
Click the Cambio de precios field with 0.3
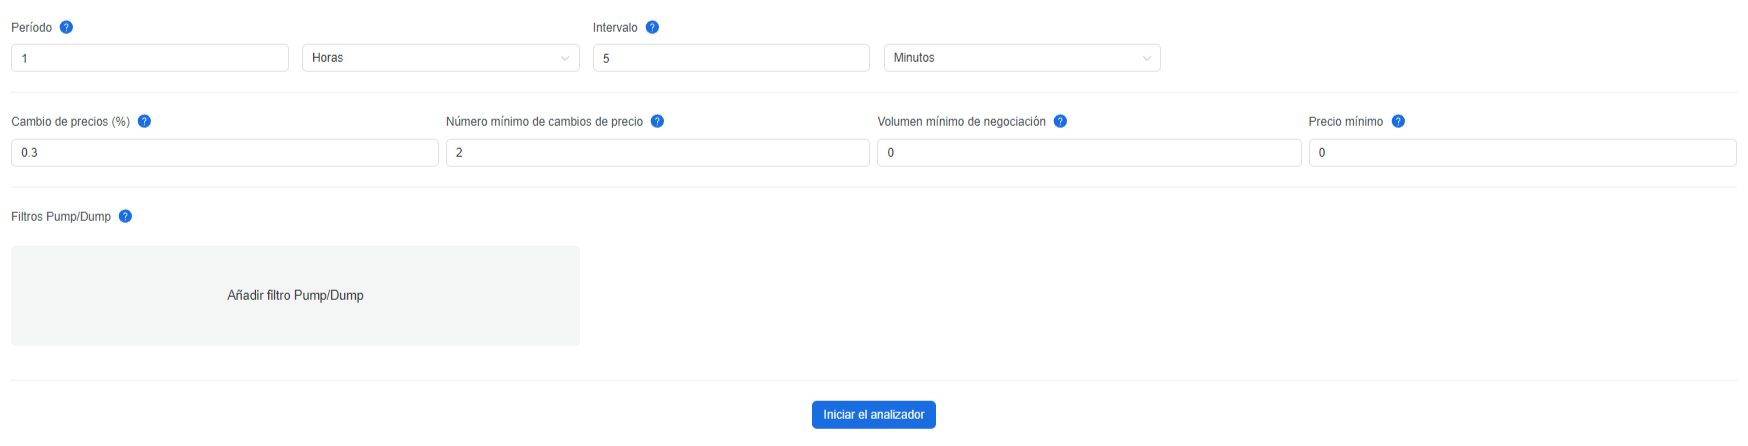click(225, 153)
